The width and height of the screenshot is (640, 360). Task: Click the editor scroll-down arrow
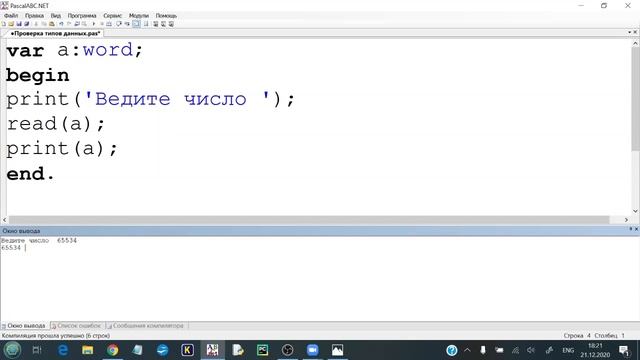(635, 211)
